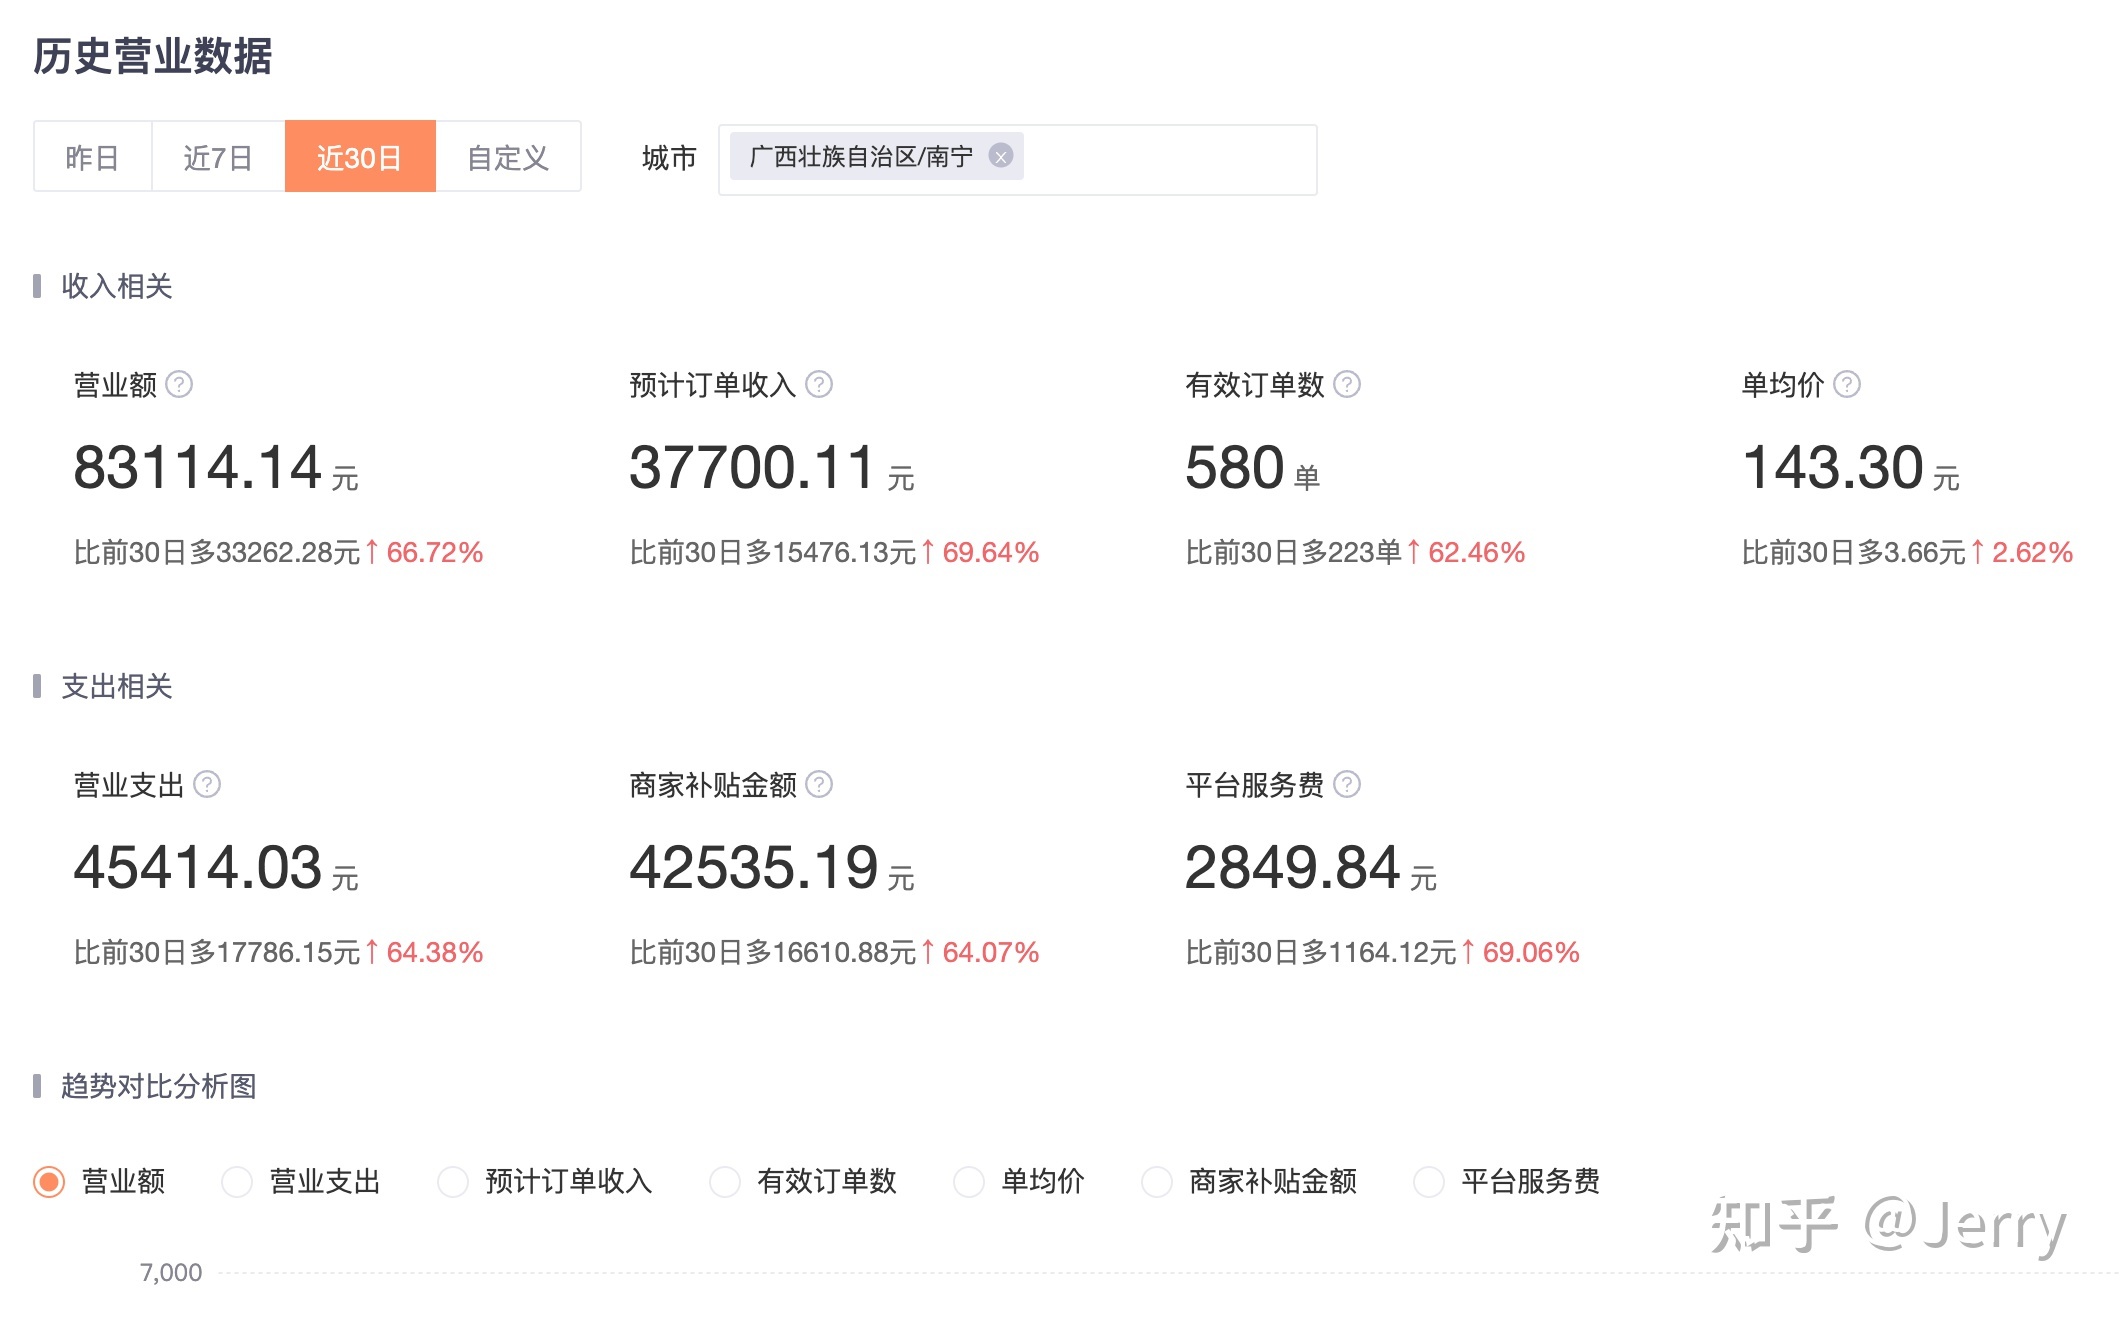Viewport: 2120px width, 1318px height.
Task: Choose 平台服务费 radio button
Action: click(1429, 1181)
